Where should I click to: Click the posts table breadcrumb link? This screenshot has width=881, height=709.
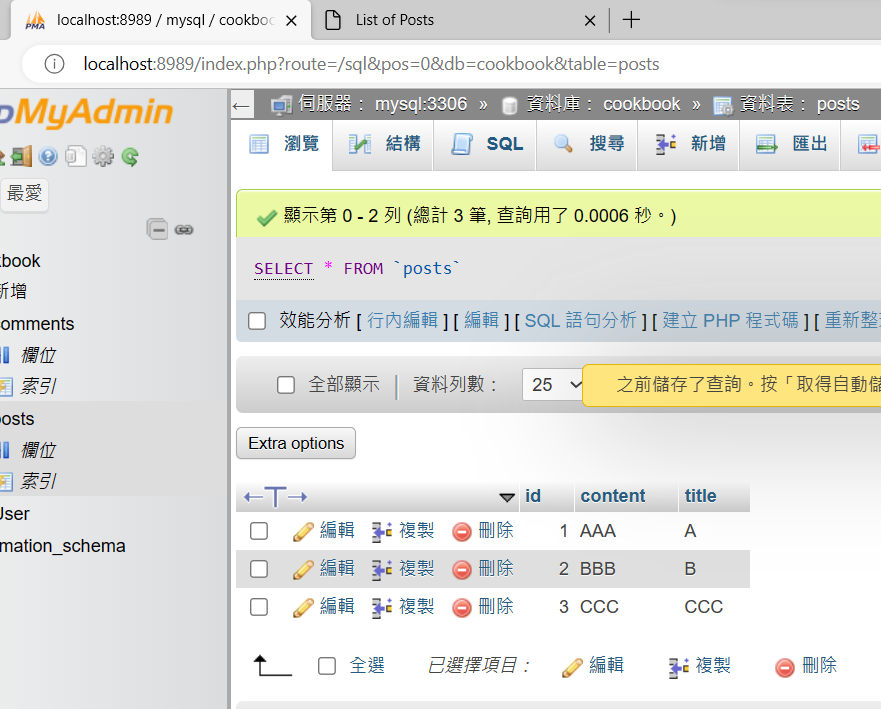838,104
